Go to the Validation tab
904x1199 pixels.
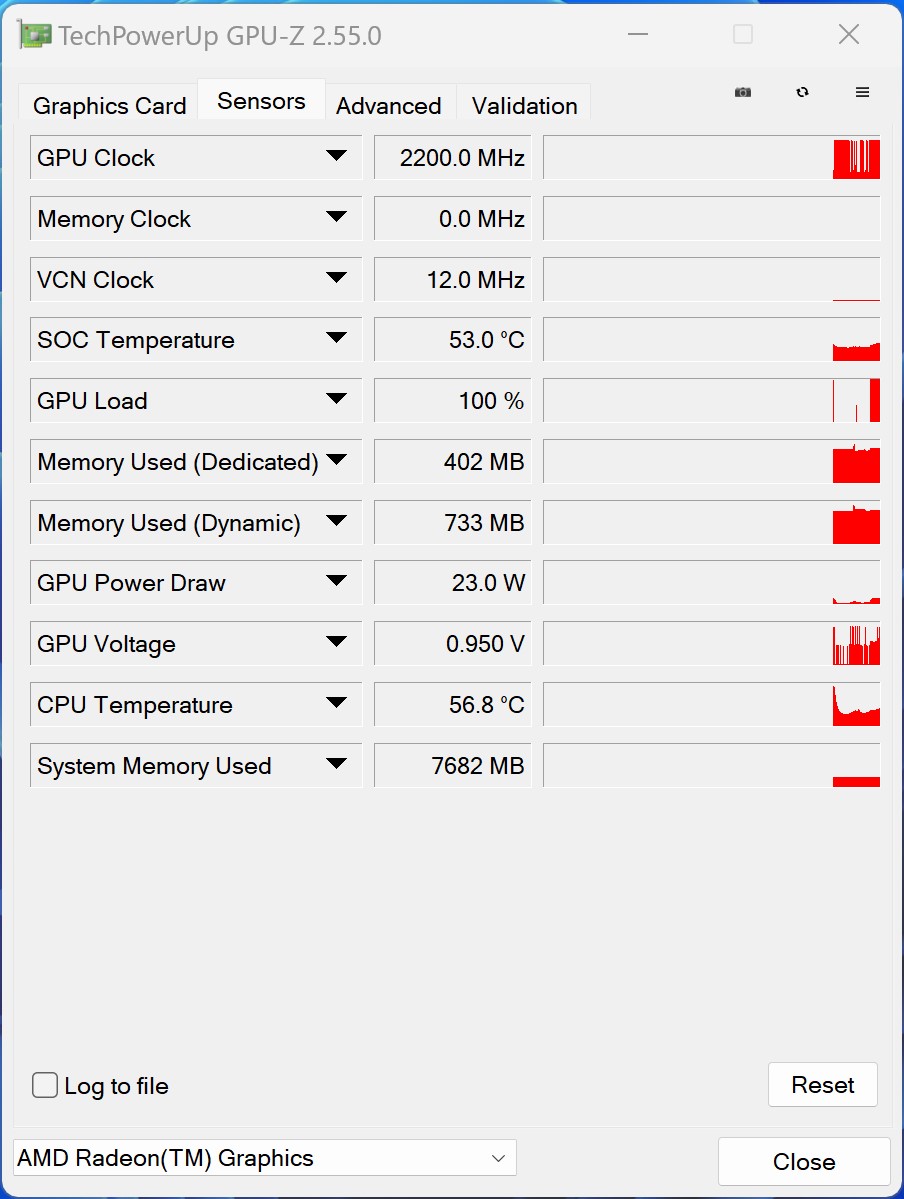click(x=525, y=106)
